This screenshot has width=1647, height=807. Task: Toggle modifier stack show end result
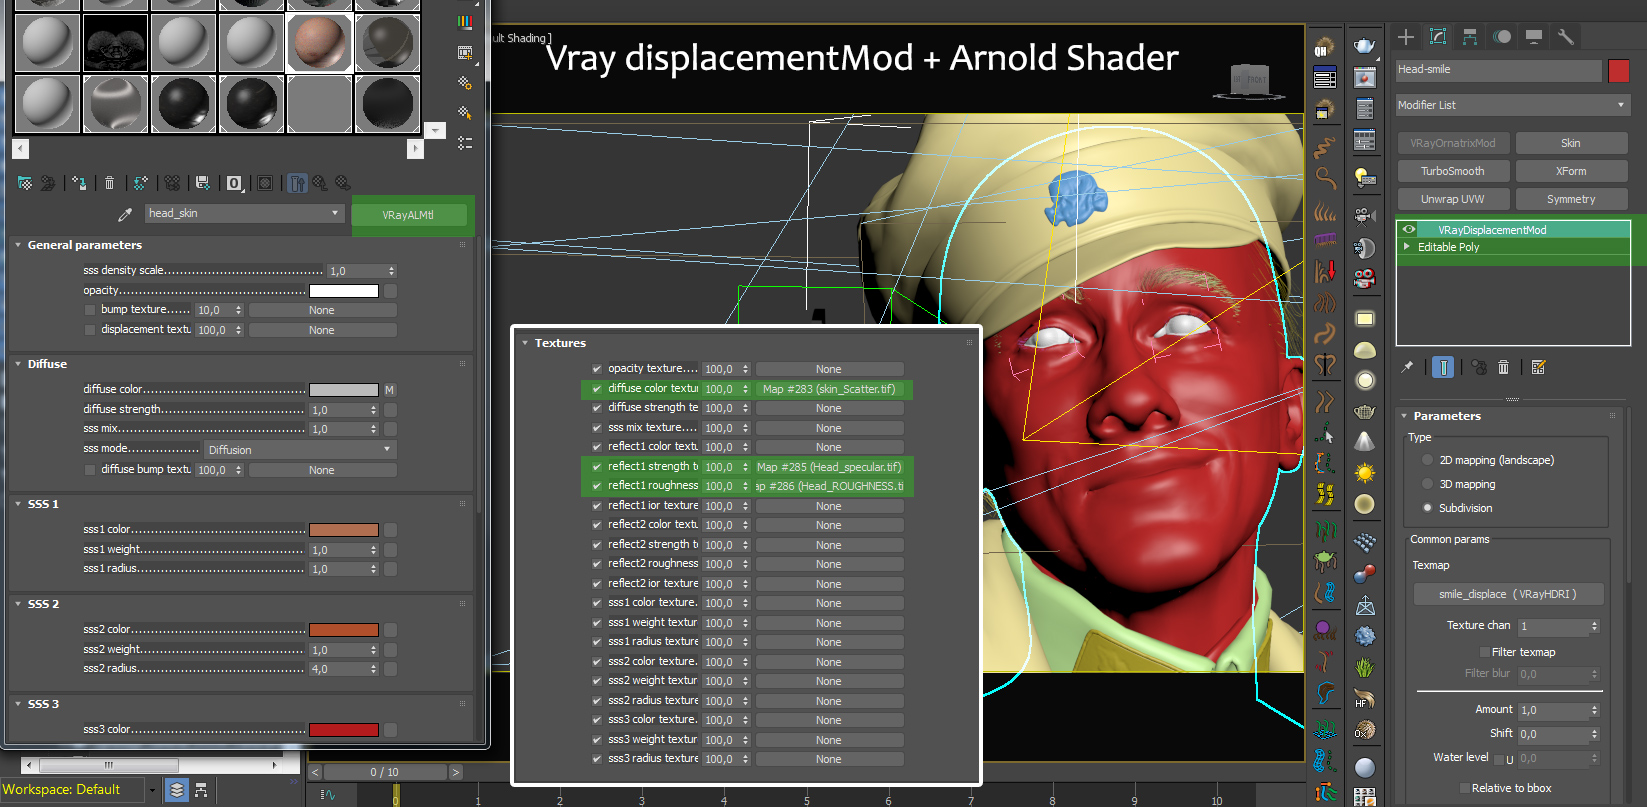(x=1443, y=367)
